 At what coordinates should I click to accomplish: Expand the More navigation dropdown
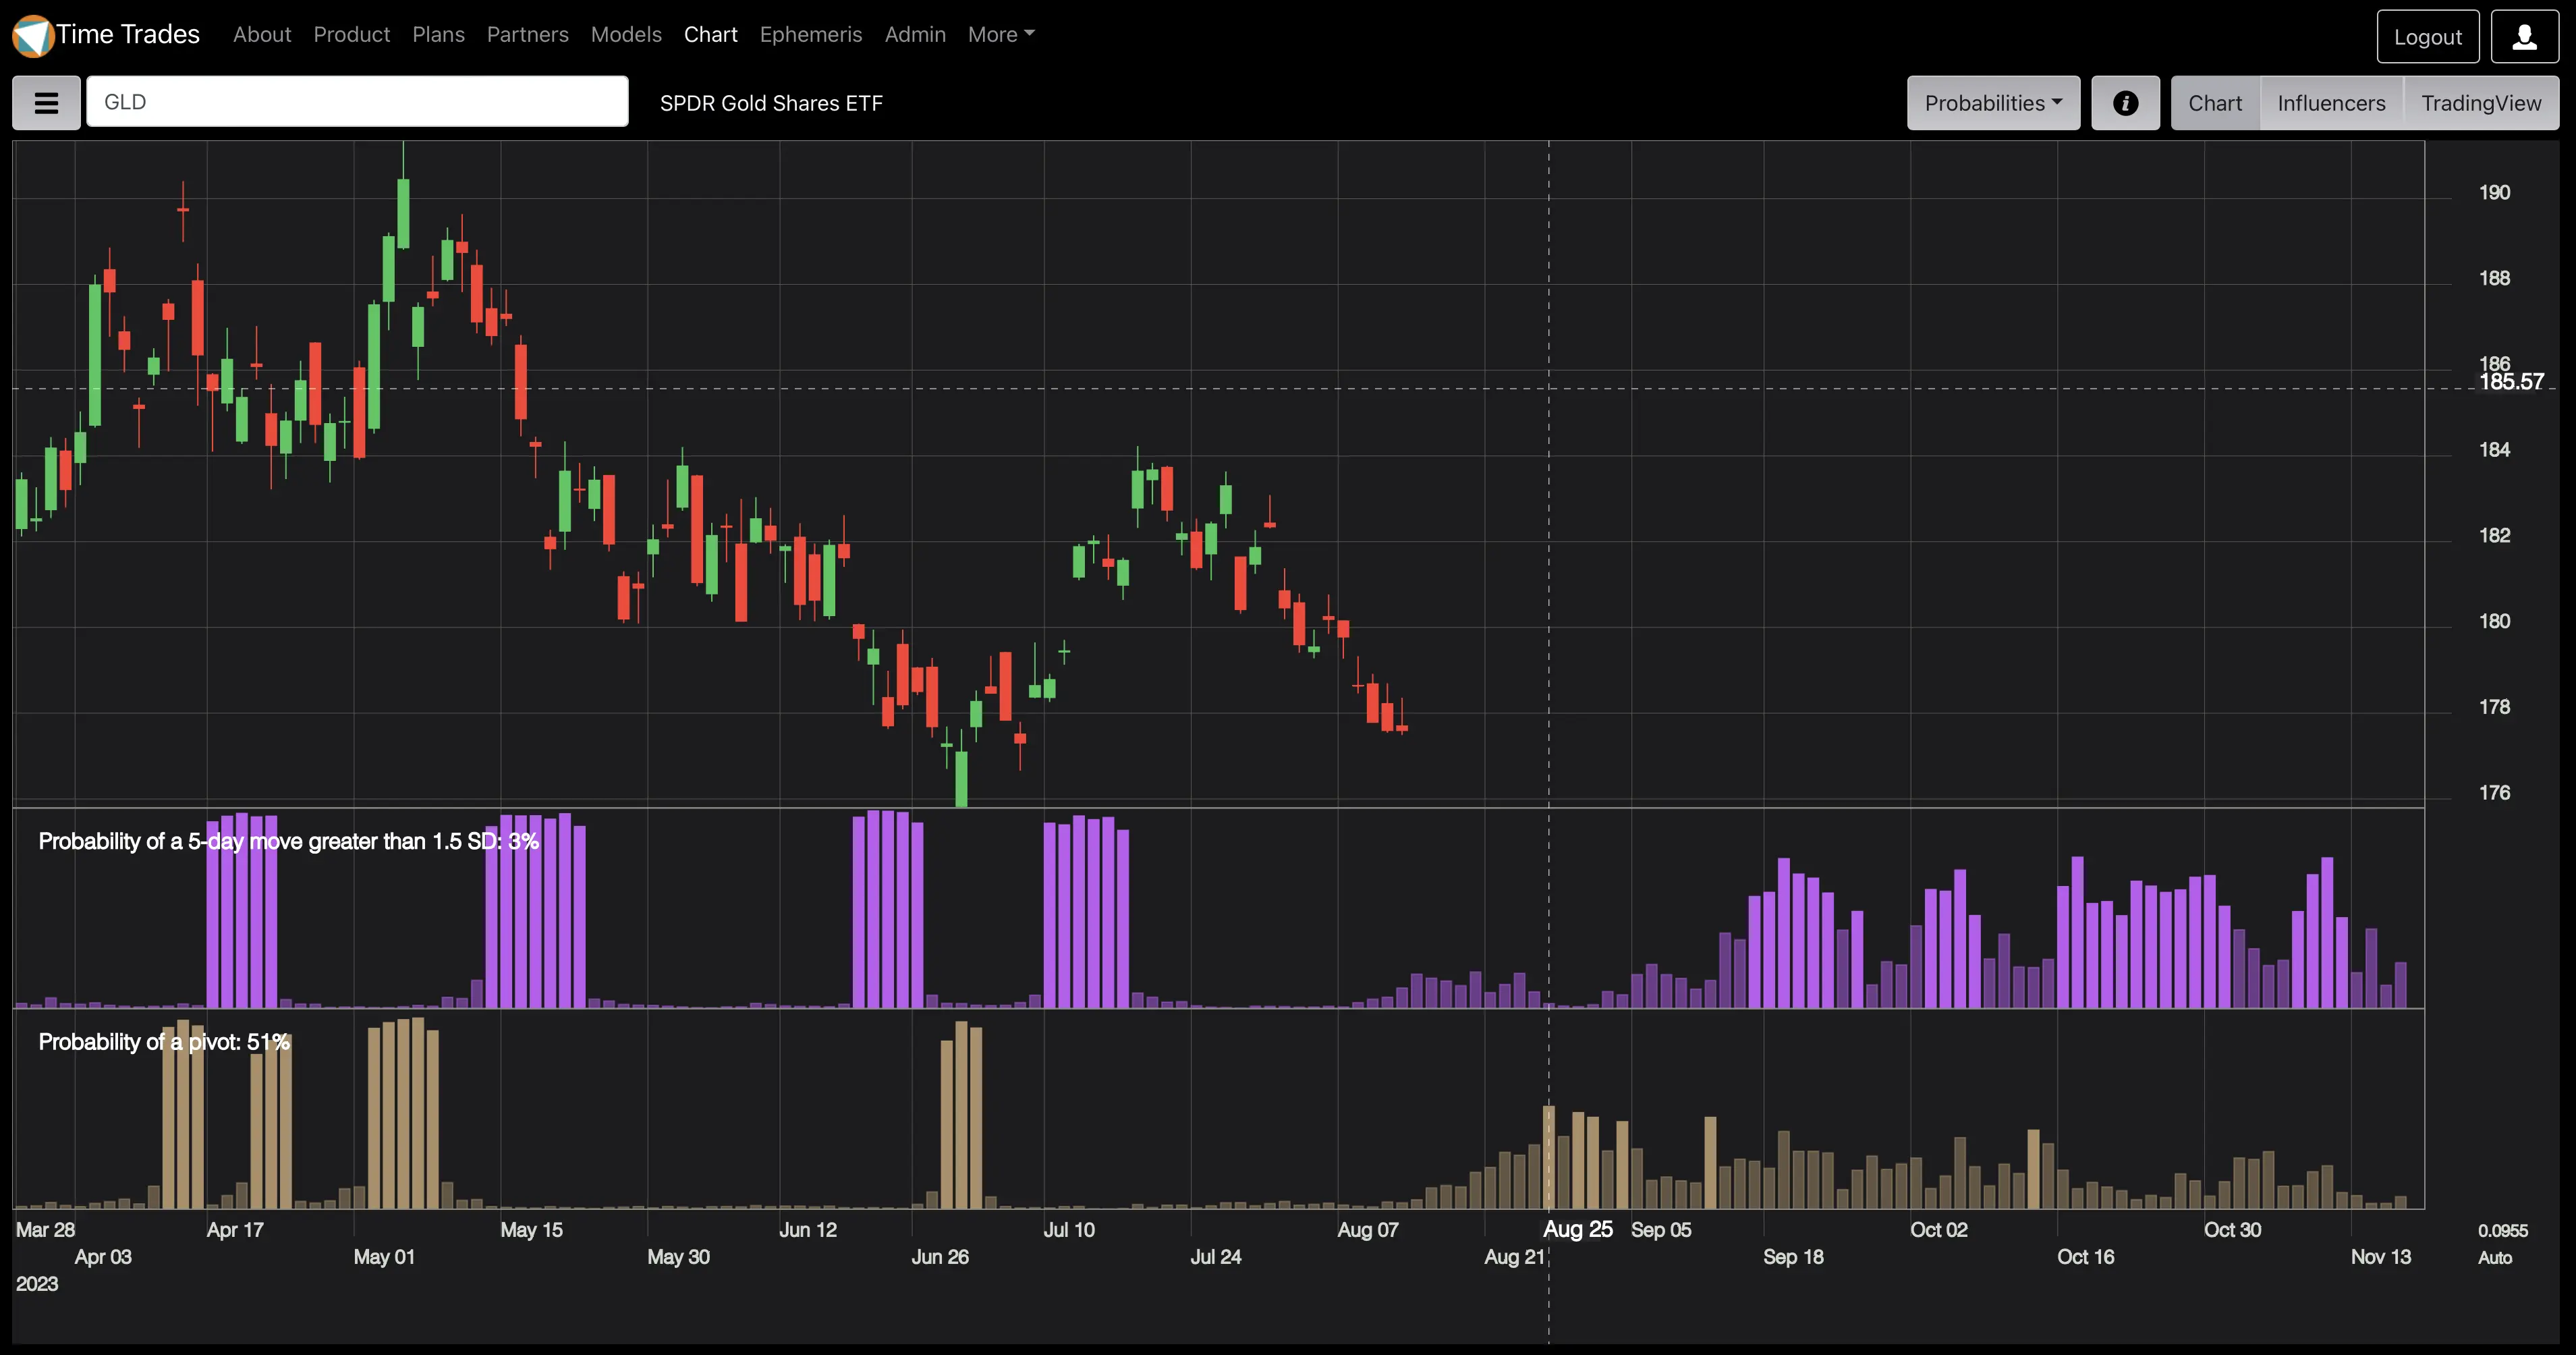(1001, 34)
